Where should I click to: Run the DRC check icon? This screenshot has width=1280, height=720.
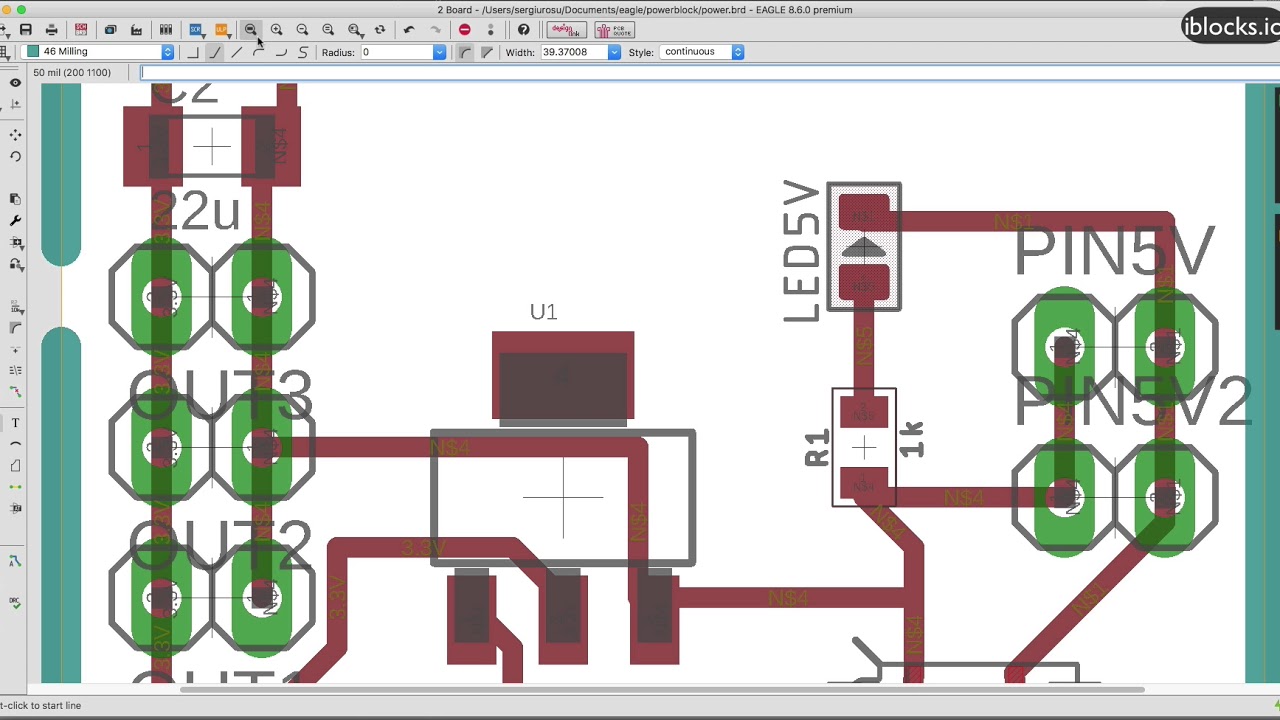(x=15, y=602)
